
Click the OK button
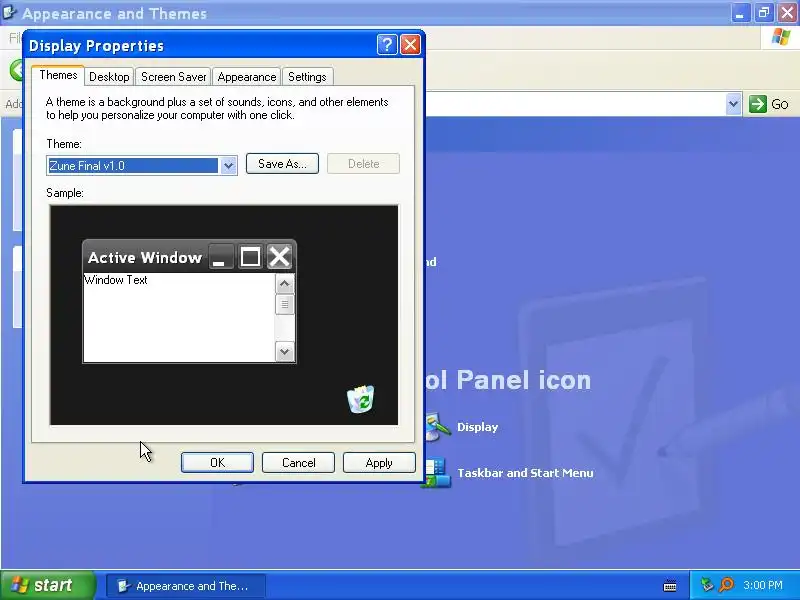(x=217, y=463)
